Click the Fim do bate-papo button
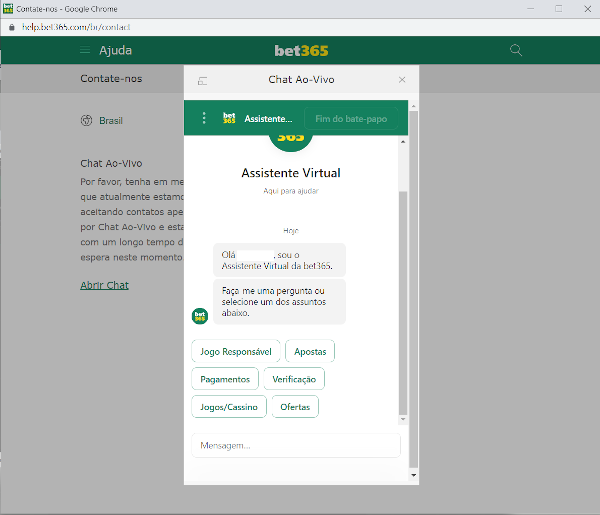600x515 pixels. pyautogui.click(x=351, y=119)
